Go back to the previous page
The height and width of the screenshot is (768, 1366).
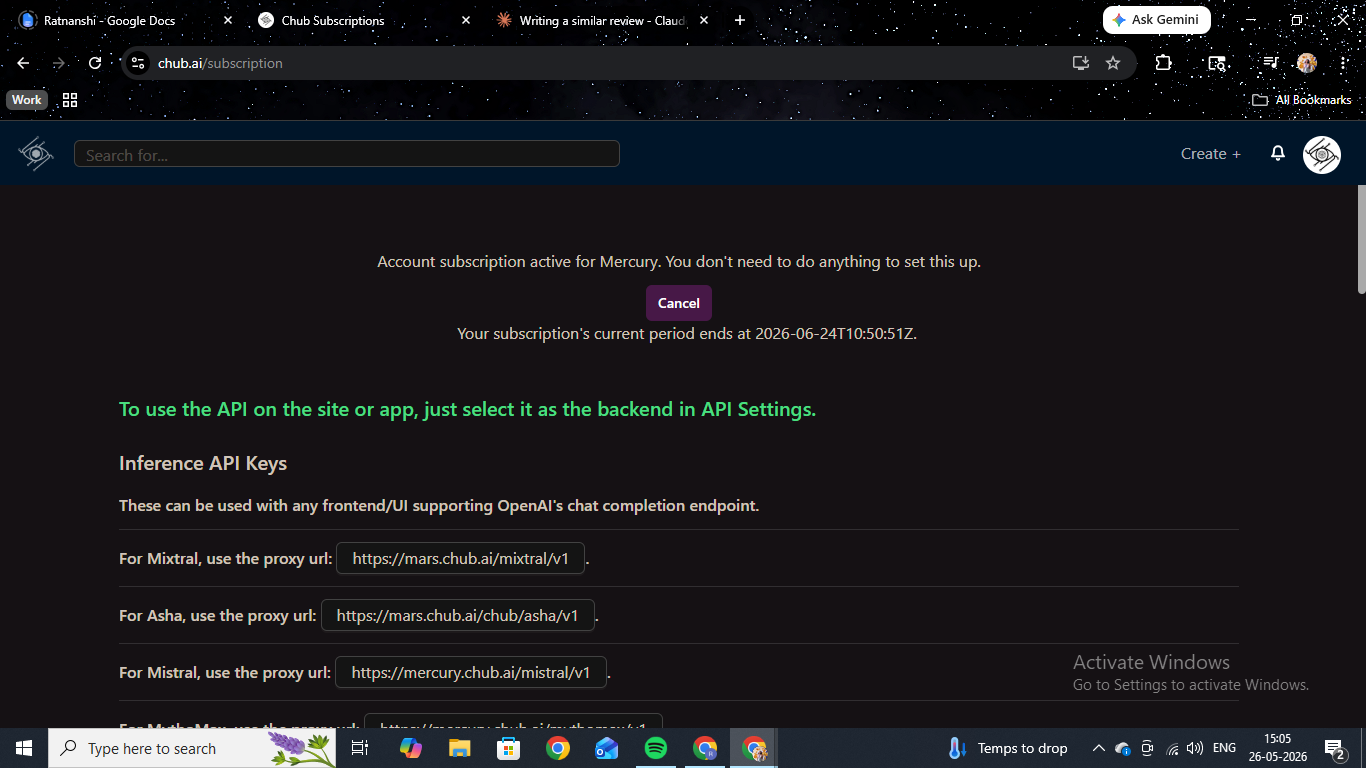click(x=23, y=63)
